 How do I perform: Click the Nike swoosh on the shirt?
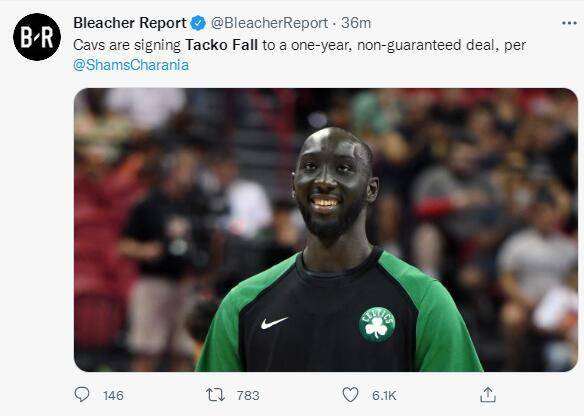274,323
